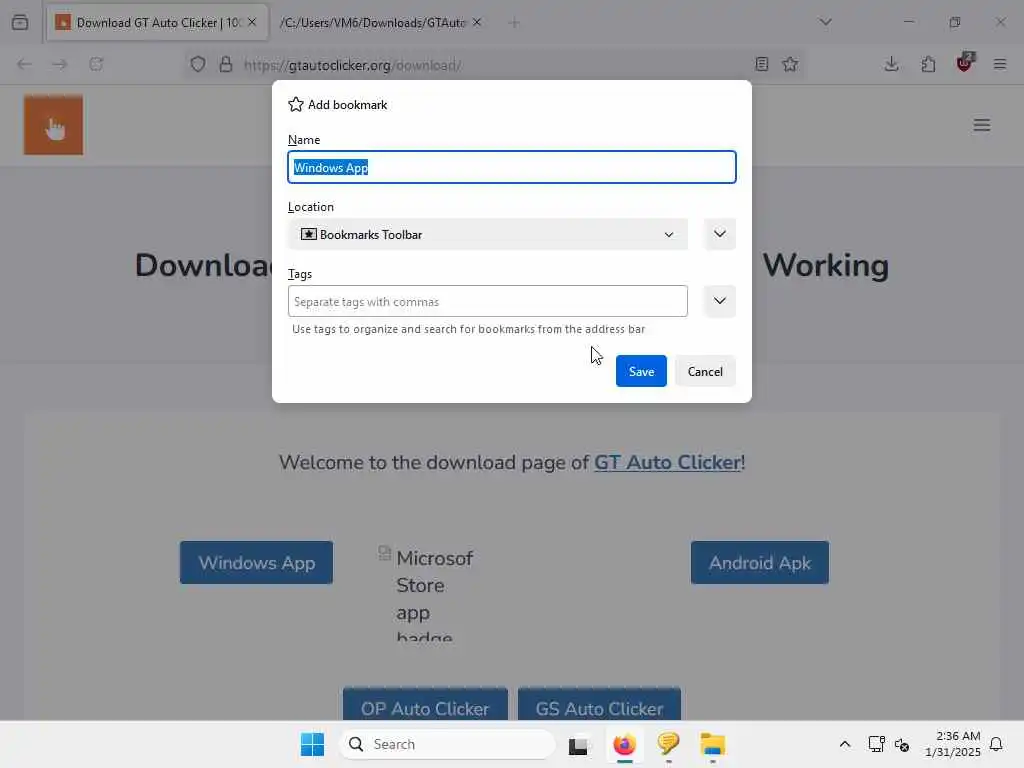1024x768 pixels.
Task: Close the Download GT Auto Clicker tab
Action: click(x=252, y=22)
